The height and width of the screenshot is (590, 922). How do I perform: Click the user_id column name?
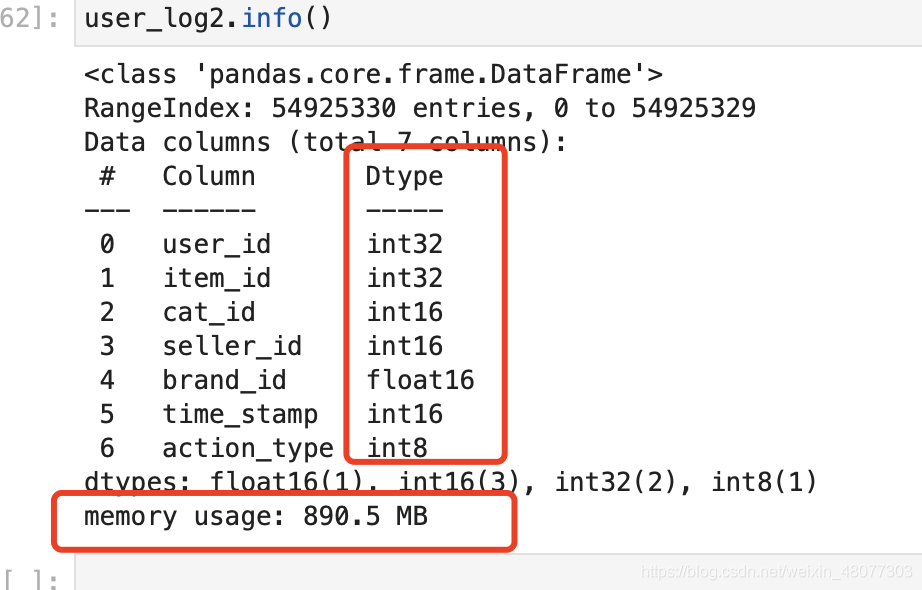(x=216, y=245)
